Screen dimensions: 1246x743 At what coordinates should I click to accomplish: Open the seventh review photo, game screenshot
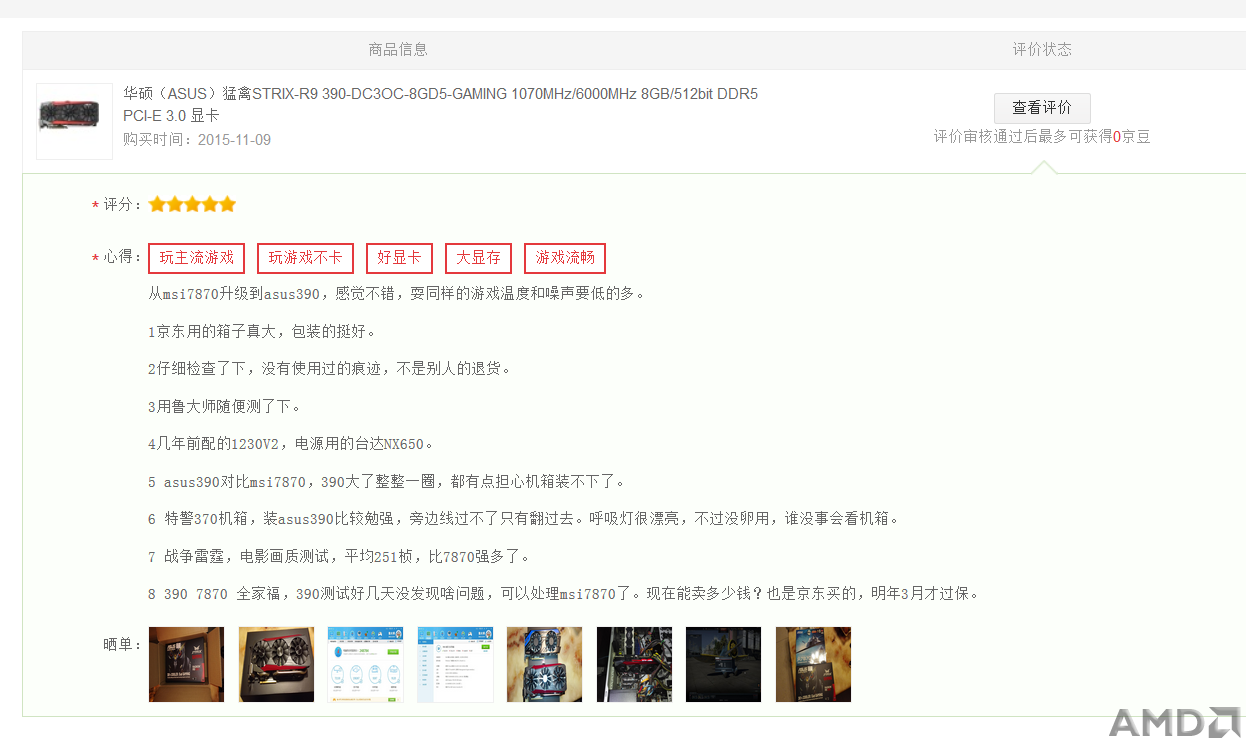tap(724, 665)
